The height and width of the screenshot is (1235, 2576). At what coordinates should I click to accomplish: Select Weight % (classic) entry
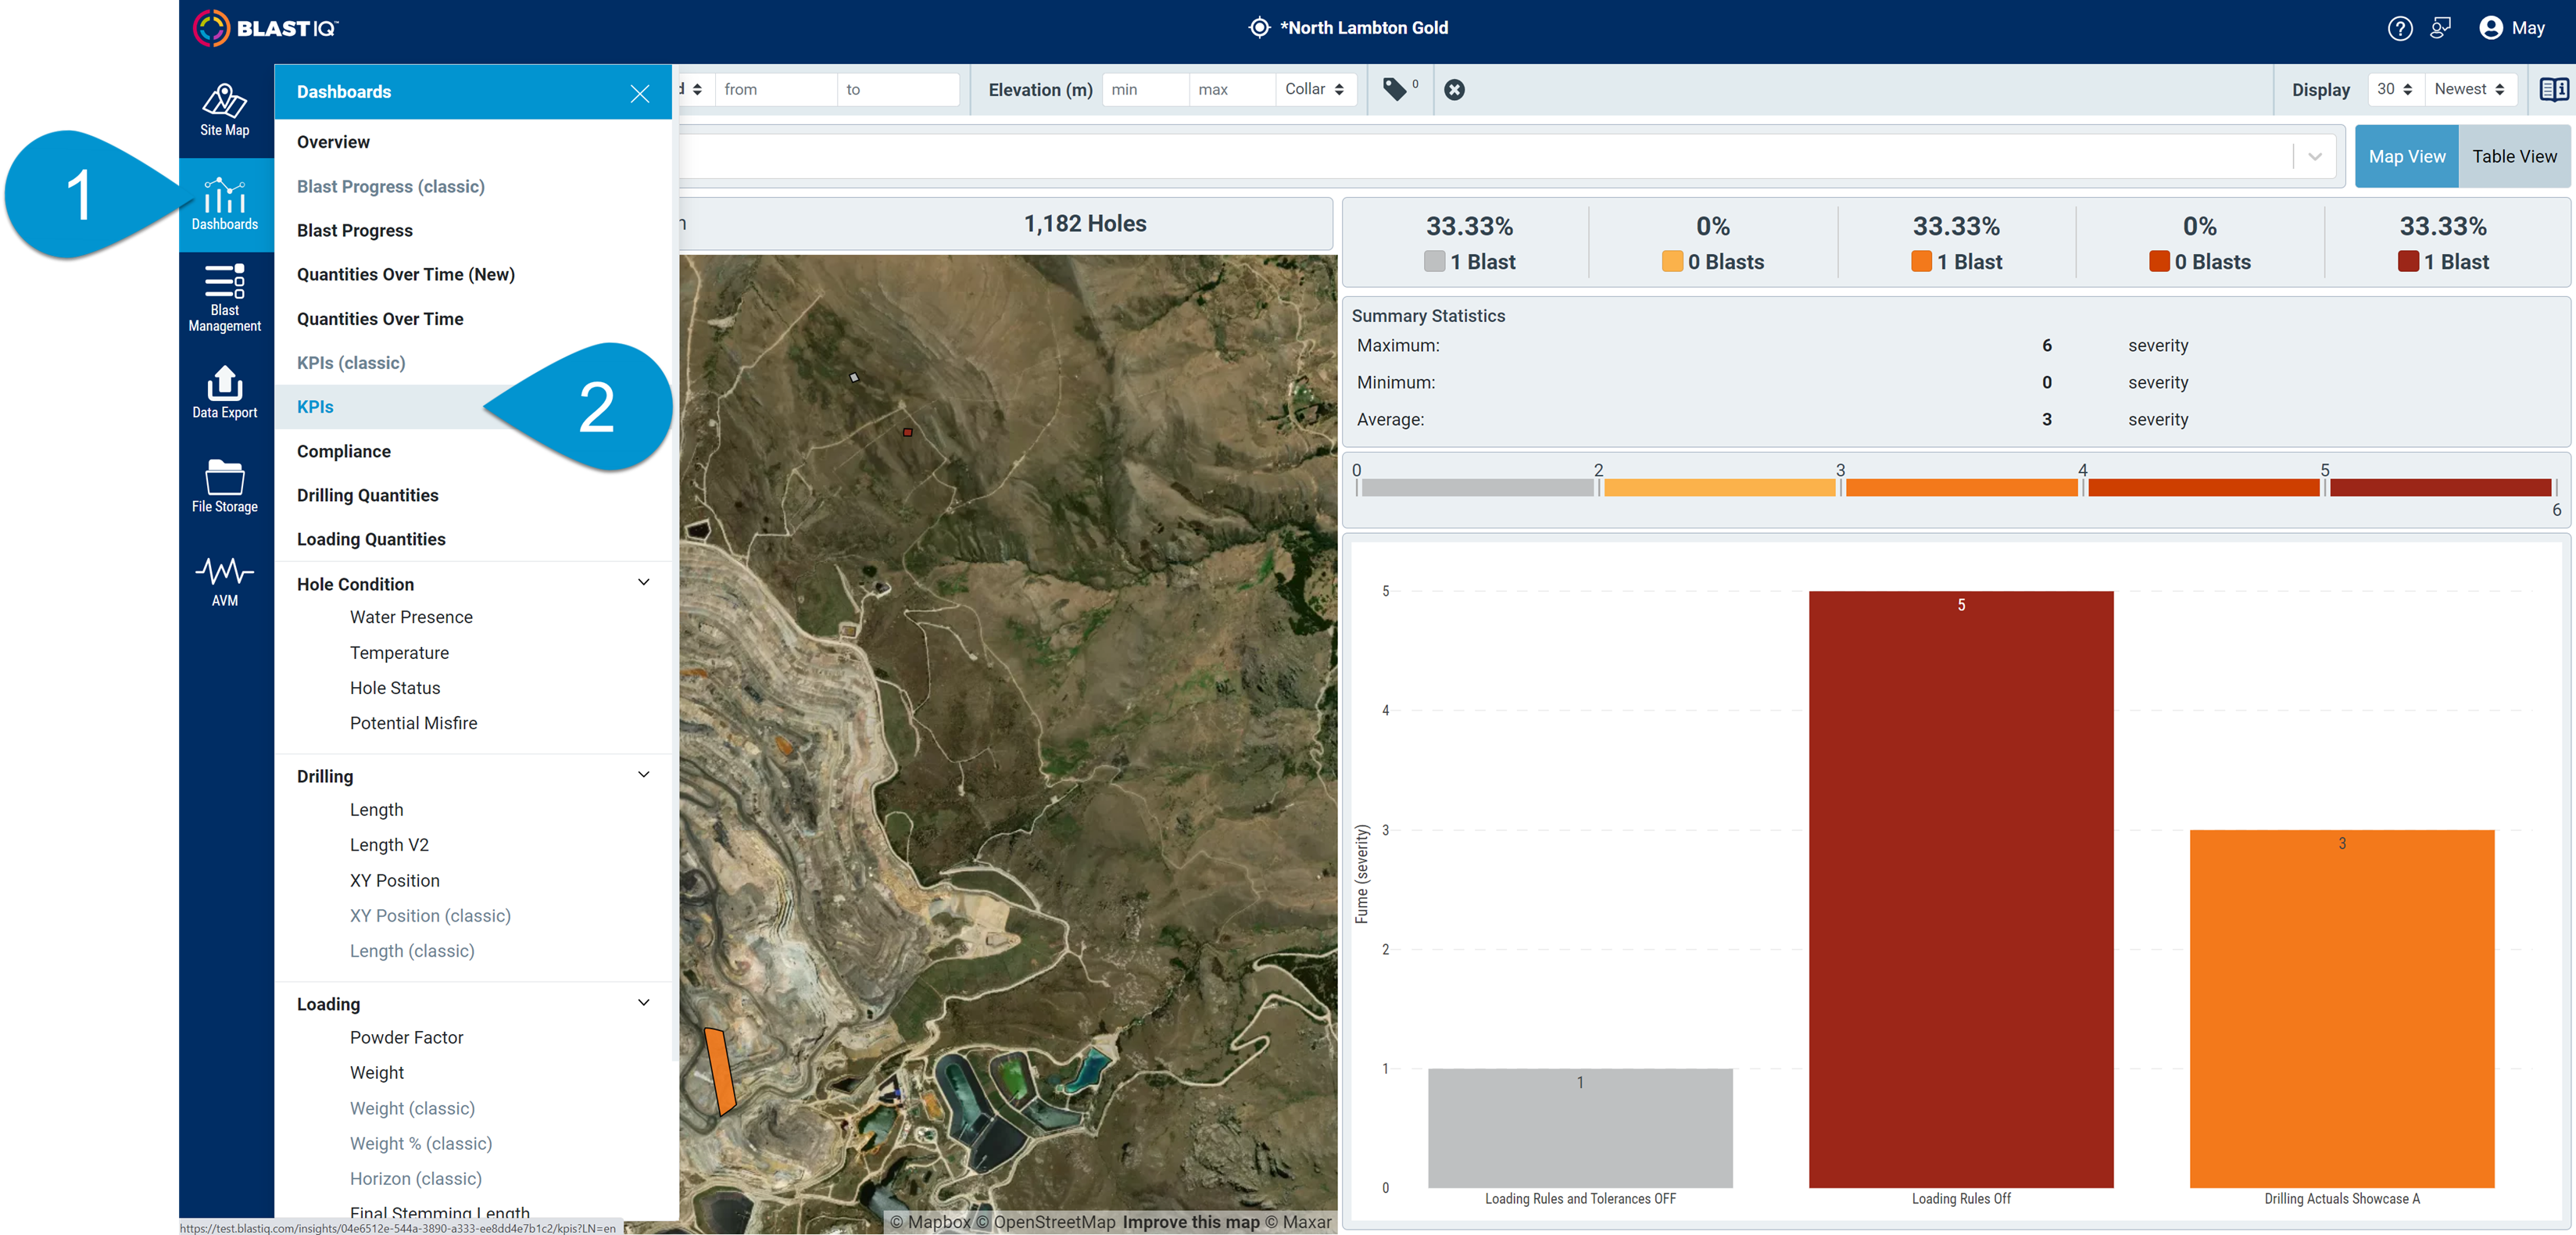click(x=421, y=1143)
